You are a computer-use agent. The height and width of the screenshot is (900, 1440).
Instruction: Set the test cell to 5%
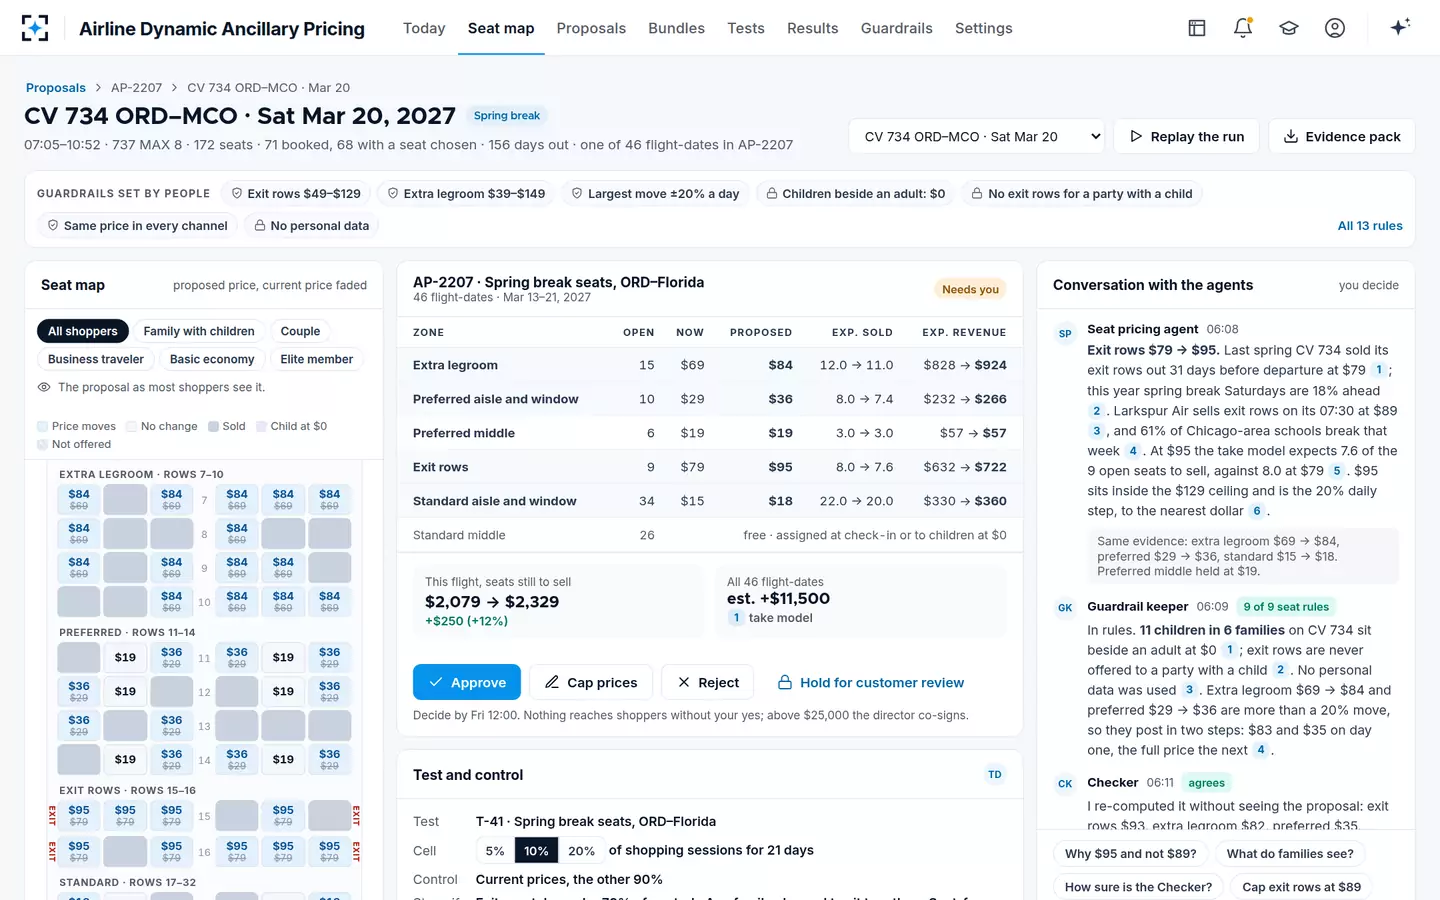tap(495, 851)
